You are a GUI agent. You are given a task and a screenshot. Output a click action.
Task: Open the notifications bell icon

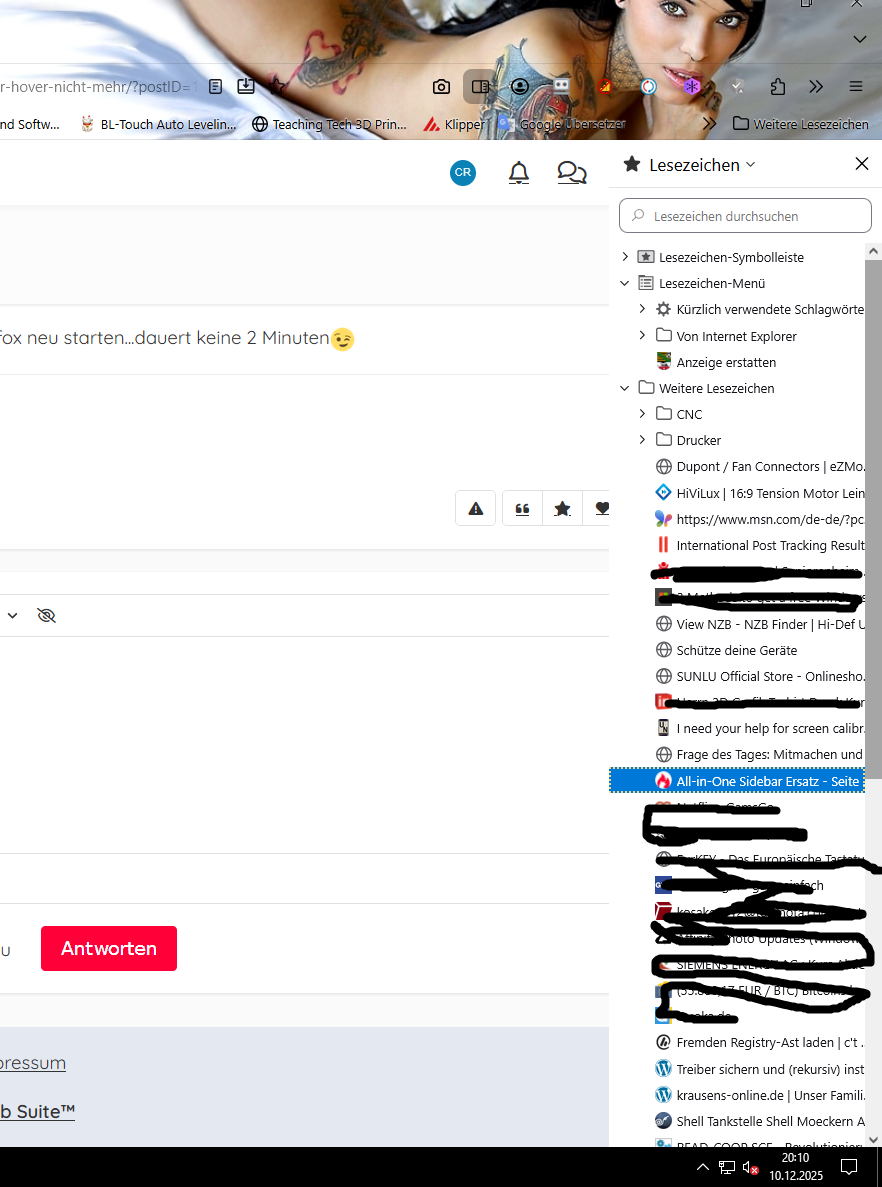click(x=519, y=173)
